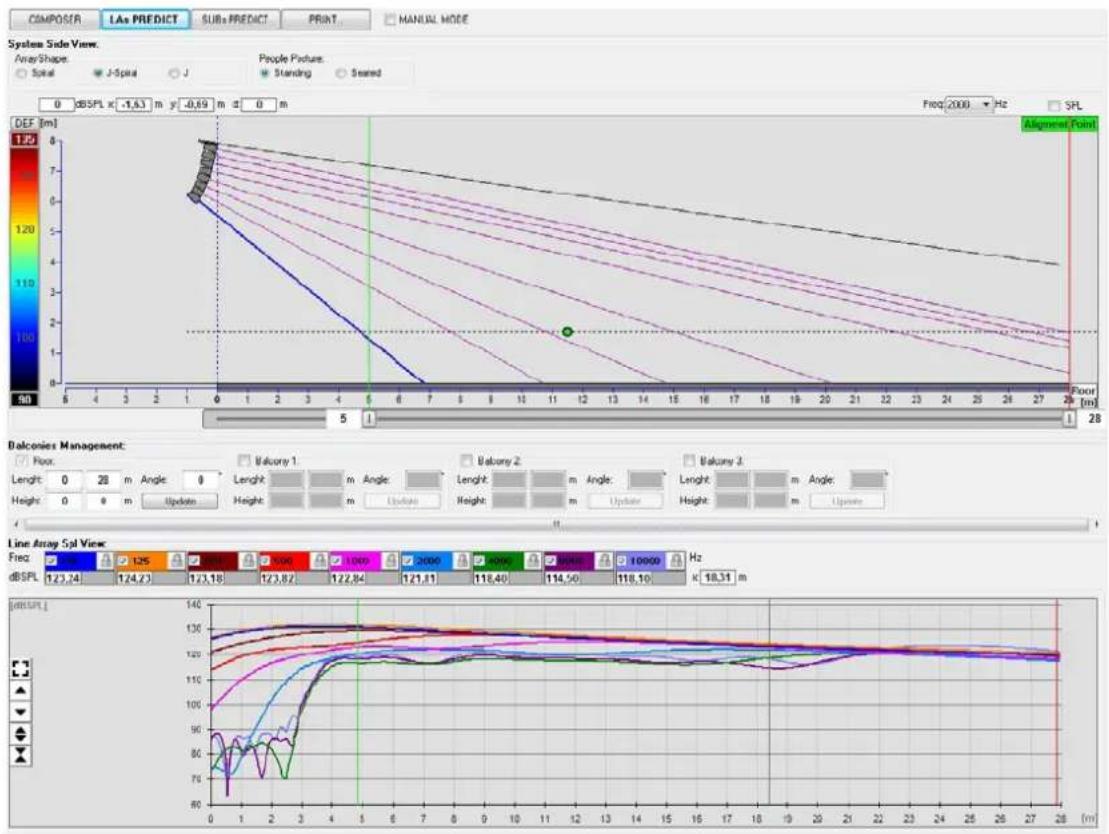Lock the green 4000 Hz frequency curve

534,561
